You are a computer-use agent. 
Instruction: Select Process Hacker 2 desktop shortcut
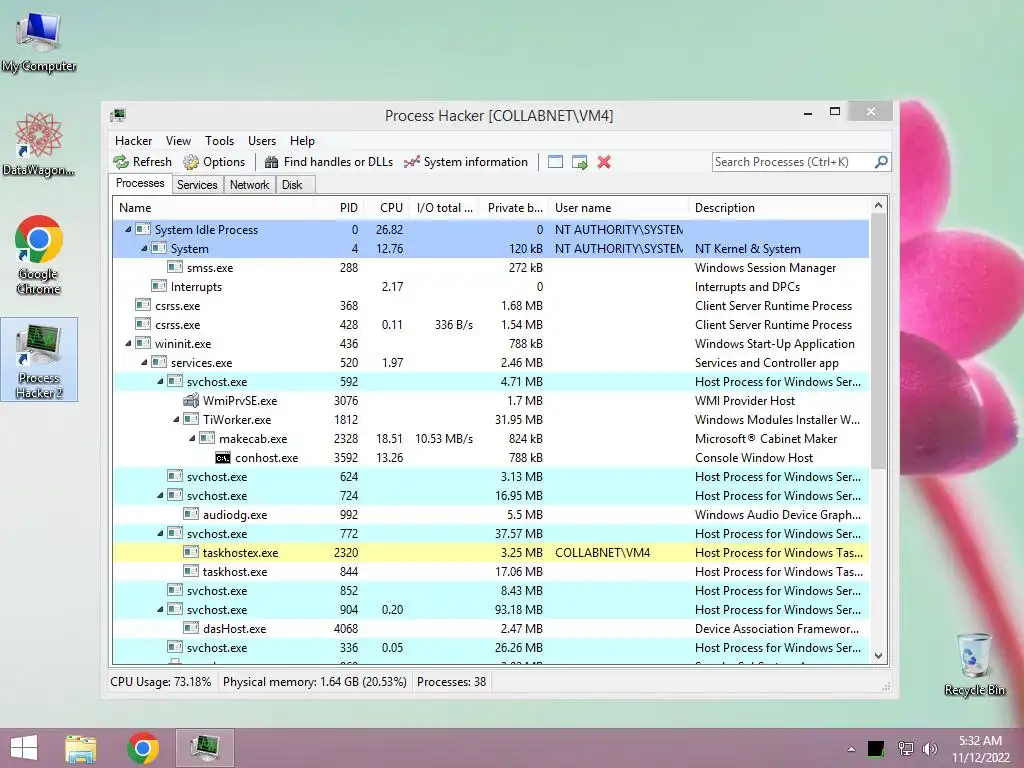(39, 360)
